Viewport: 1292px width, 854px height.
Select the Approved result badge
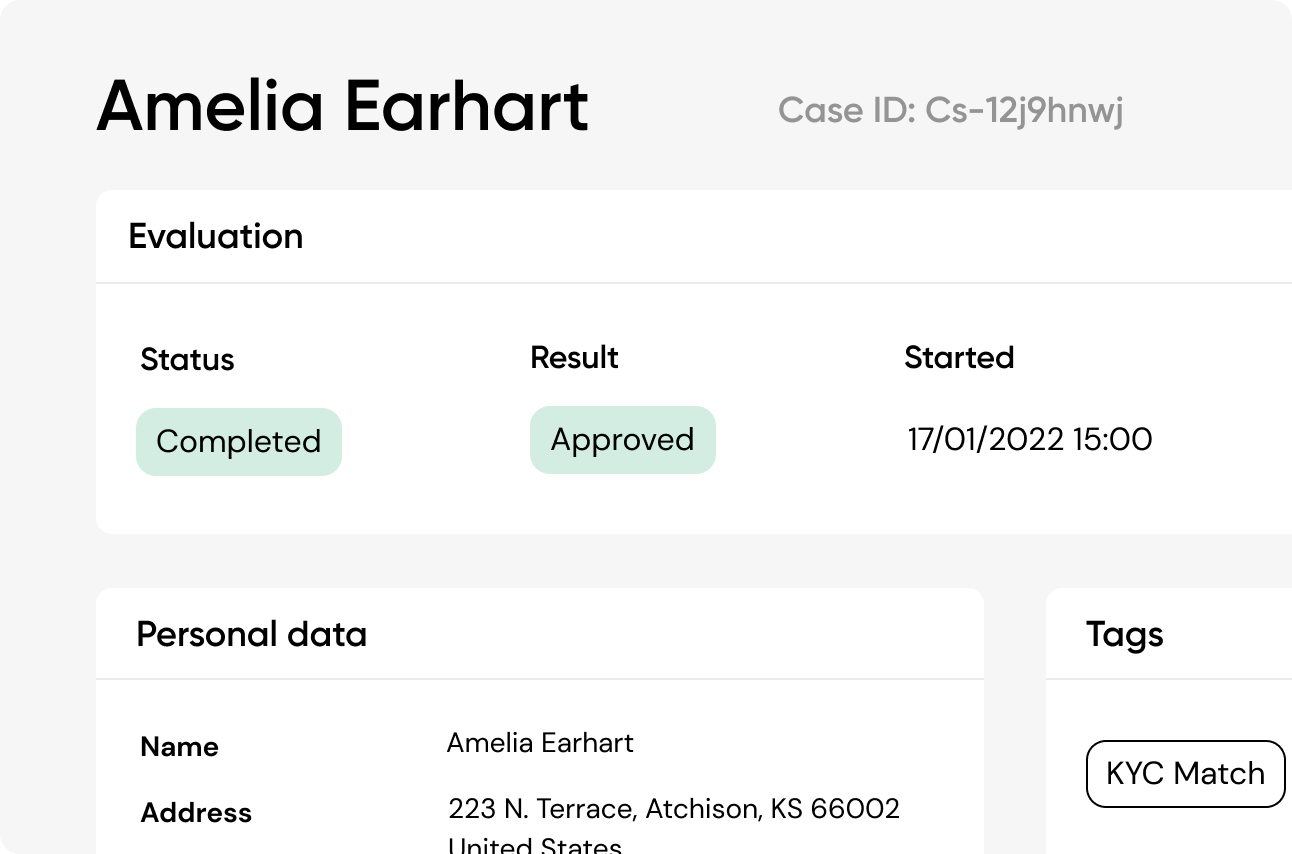coord(622,440)
